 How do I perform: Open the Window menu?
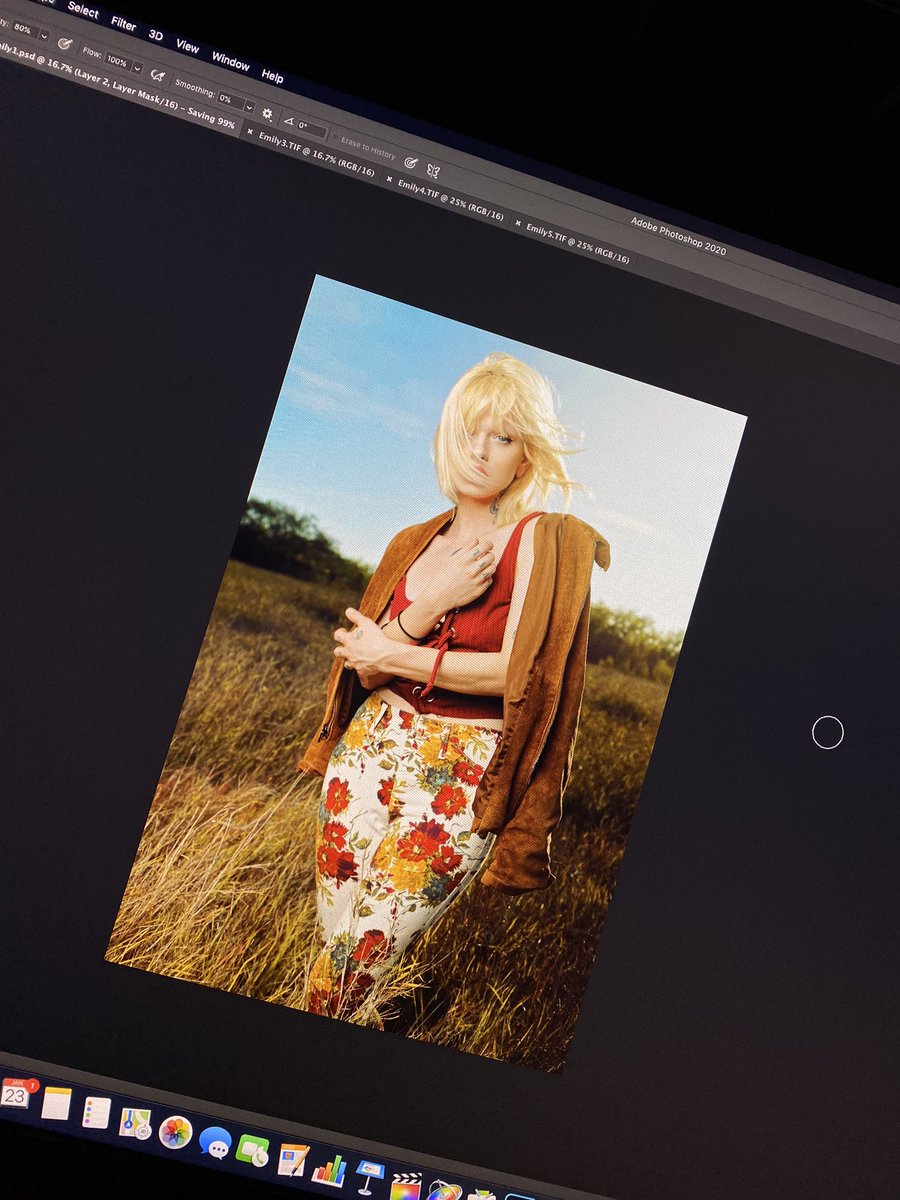pos(230,62)
